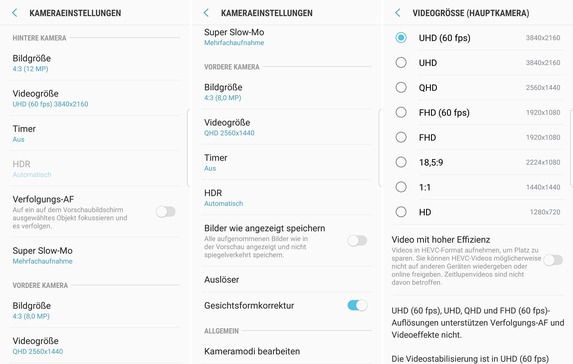Go back from Videogröße (Hauptkamera) screen
Screen dimensions: 573x364
[398, 13]
